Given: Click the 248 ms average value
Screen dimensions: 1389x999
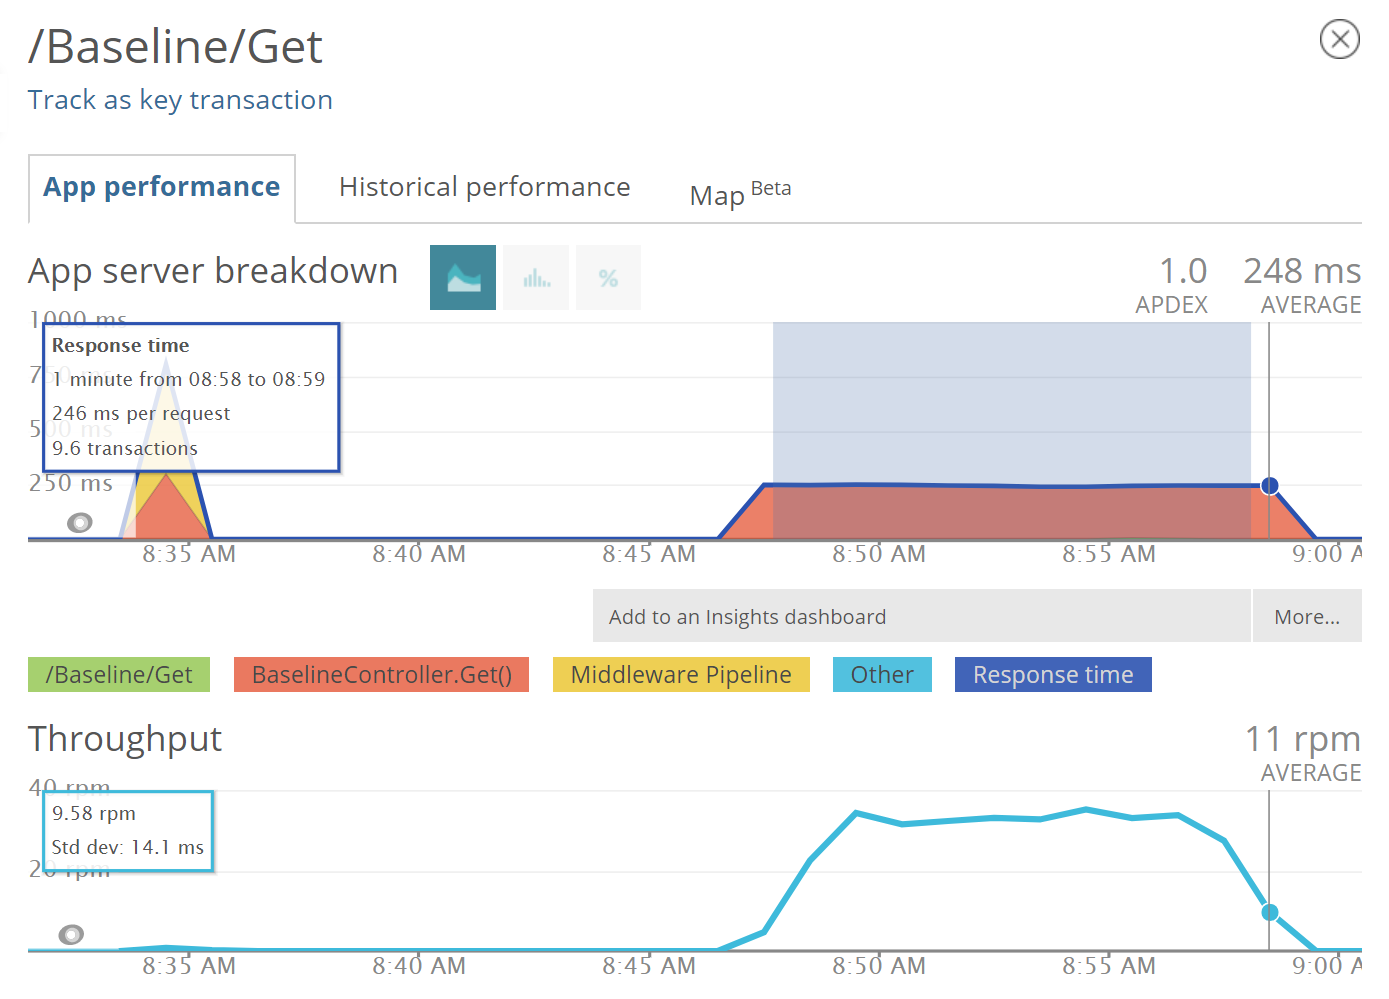Looking at the screenshot, I should tap(1302, 271).
